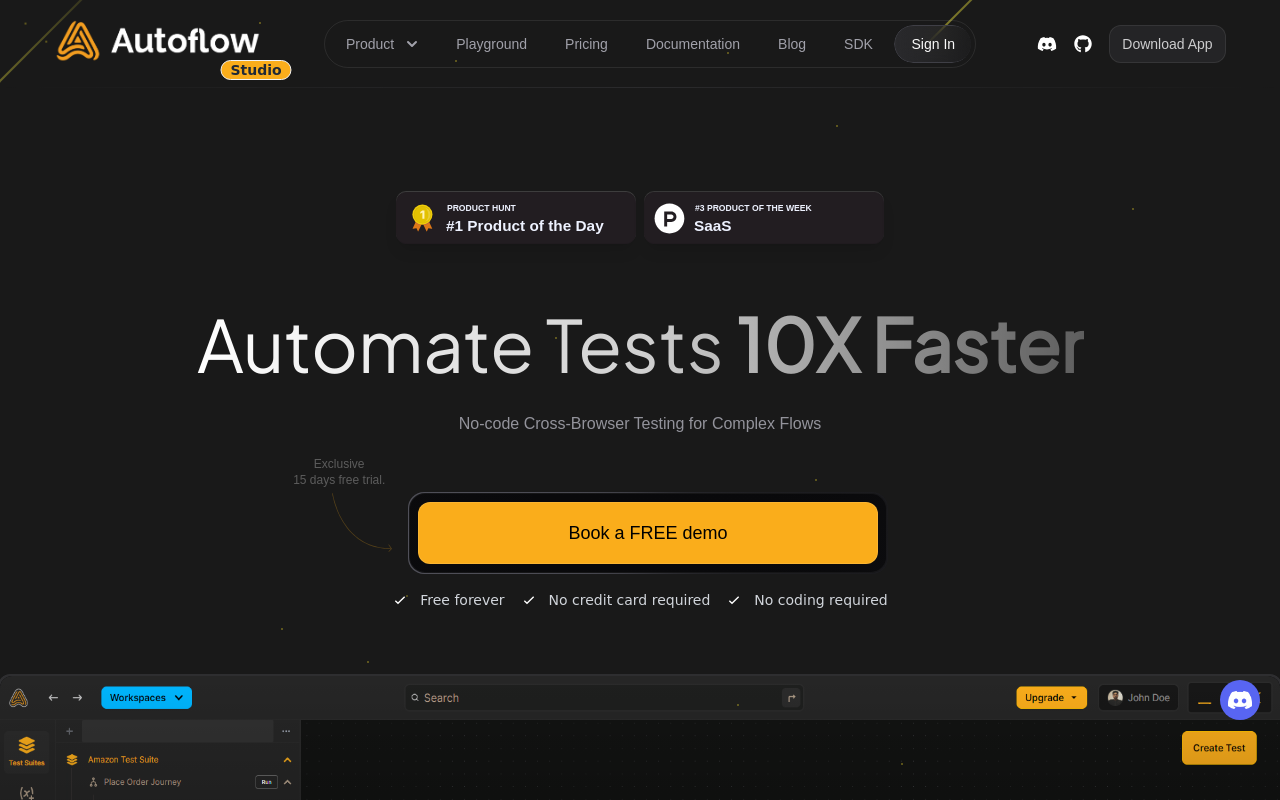Click the Search field in app preview
Viewport: 1280px width, 800px height.
(595, 698)
